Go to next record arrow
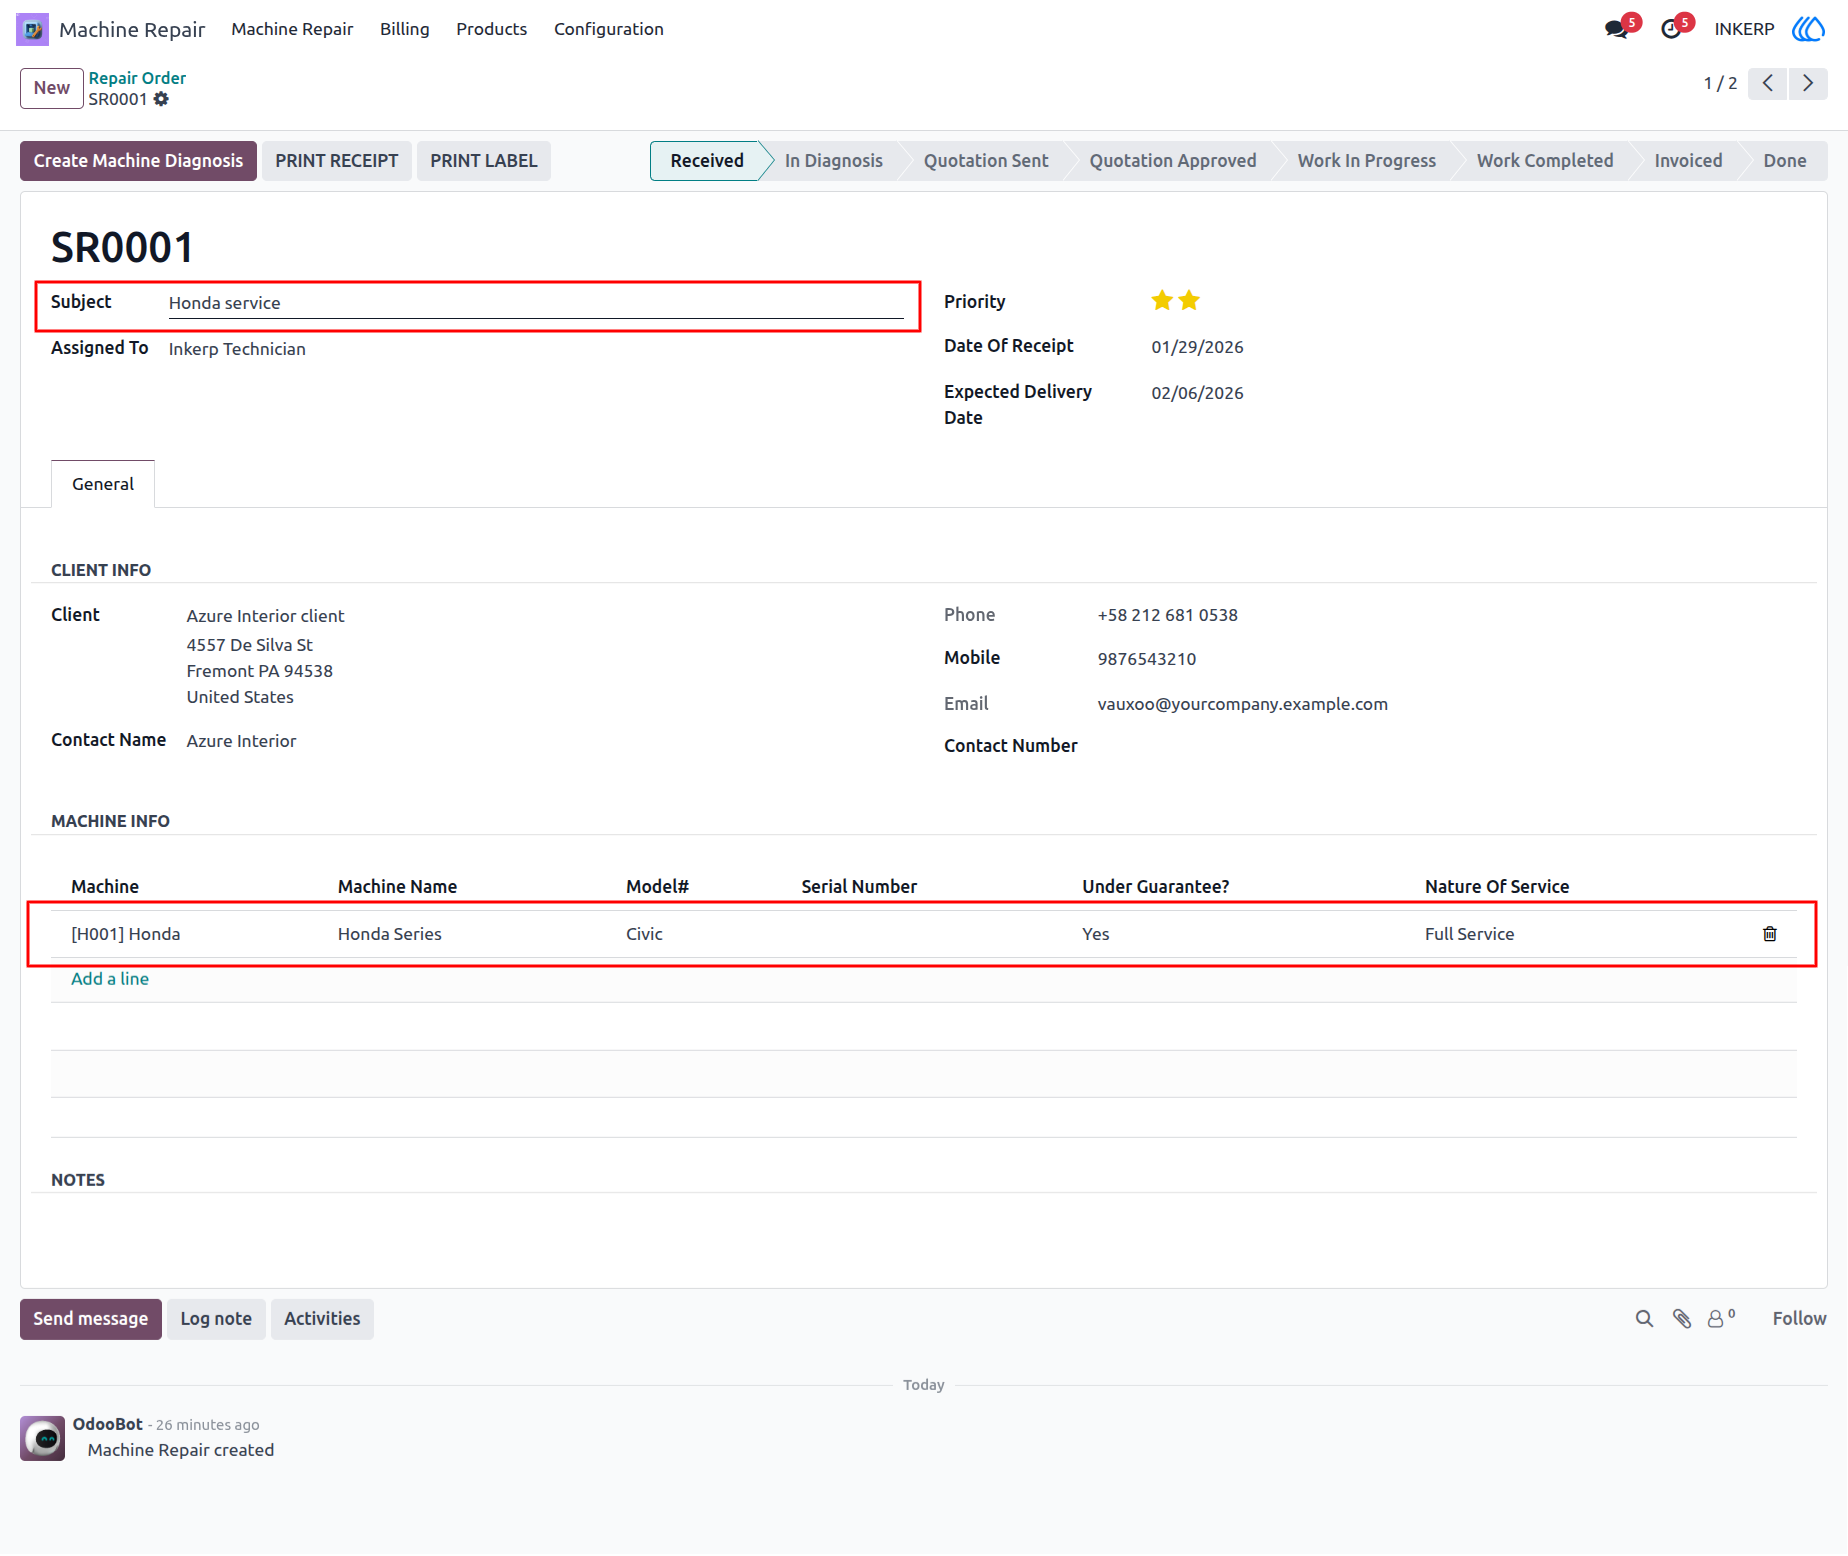The image size is (1848, 1556). coord(1808,83)
